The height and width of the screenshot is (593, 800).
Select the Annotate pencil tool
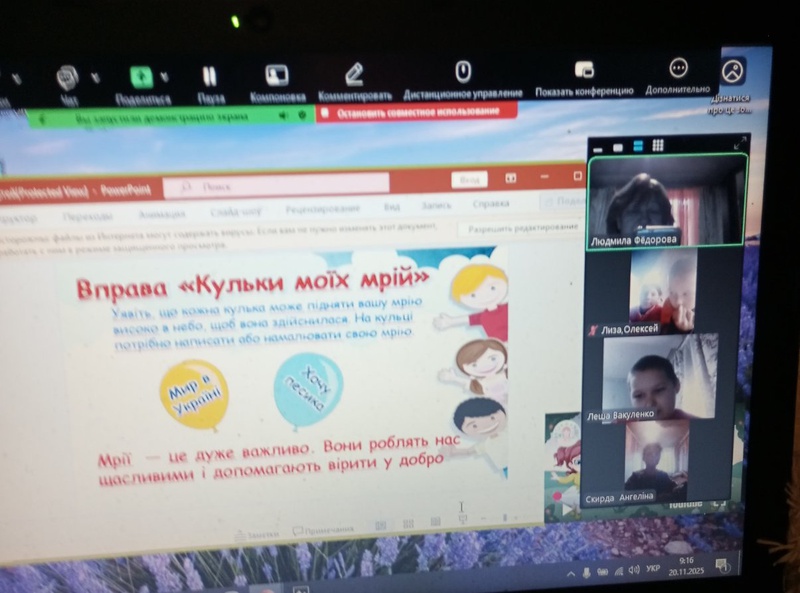point(354,73)
